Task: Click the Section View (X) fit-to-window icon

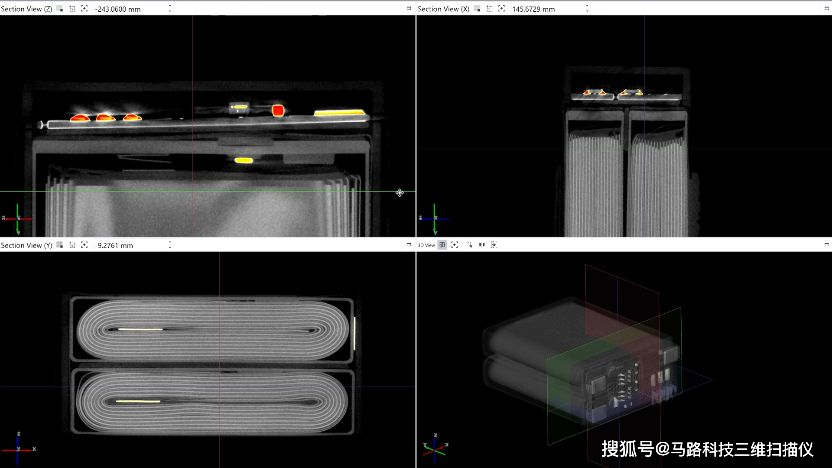Action: (490, 8)
